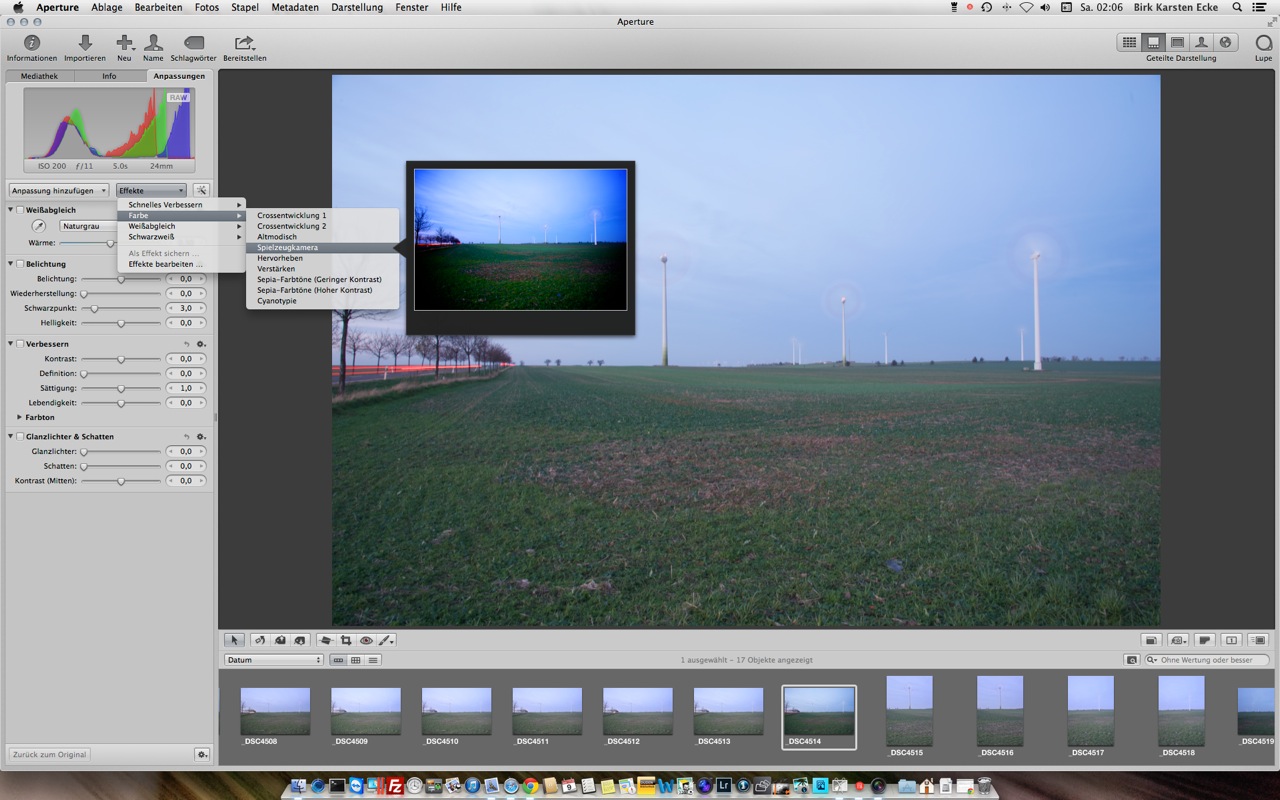Select the Red Eye tool
Screen dimensions: 1280x800
(366, 640)
